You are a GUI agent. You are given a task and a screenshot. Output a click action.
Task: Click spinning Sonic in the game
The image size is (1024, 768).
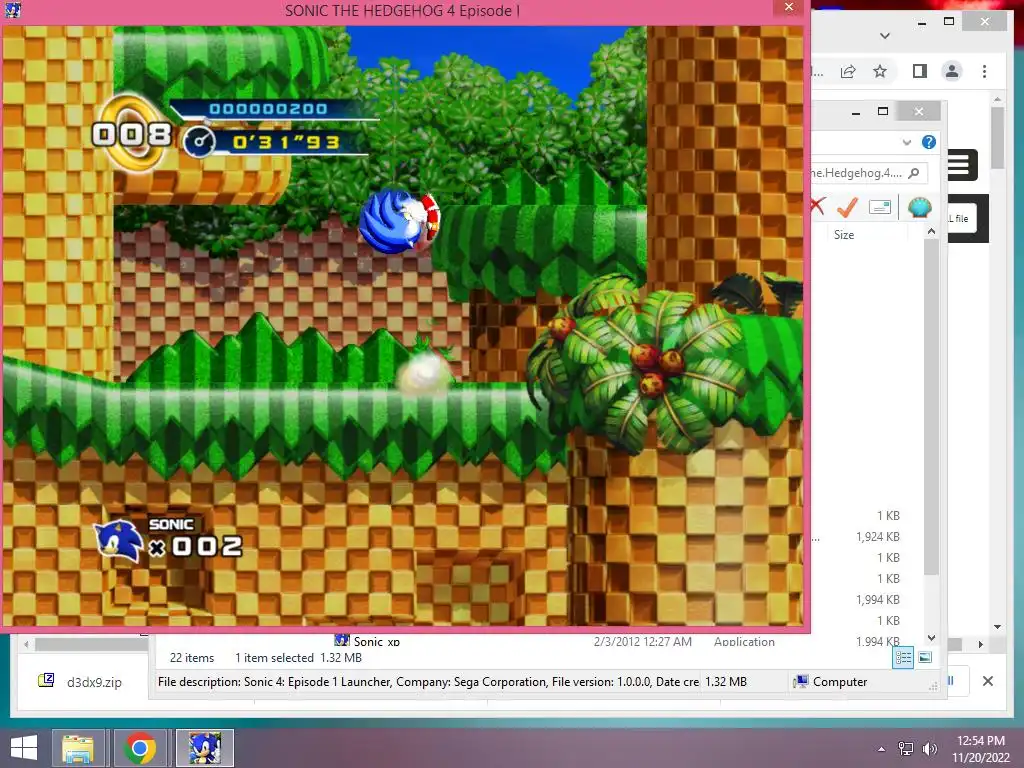(400, 221)
